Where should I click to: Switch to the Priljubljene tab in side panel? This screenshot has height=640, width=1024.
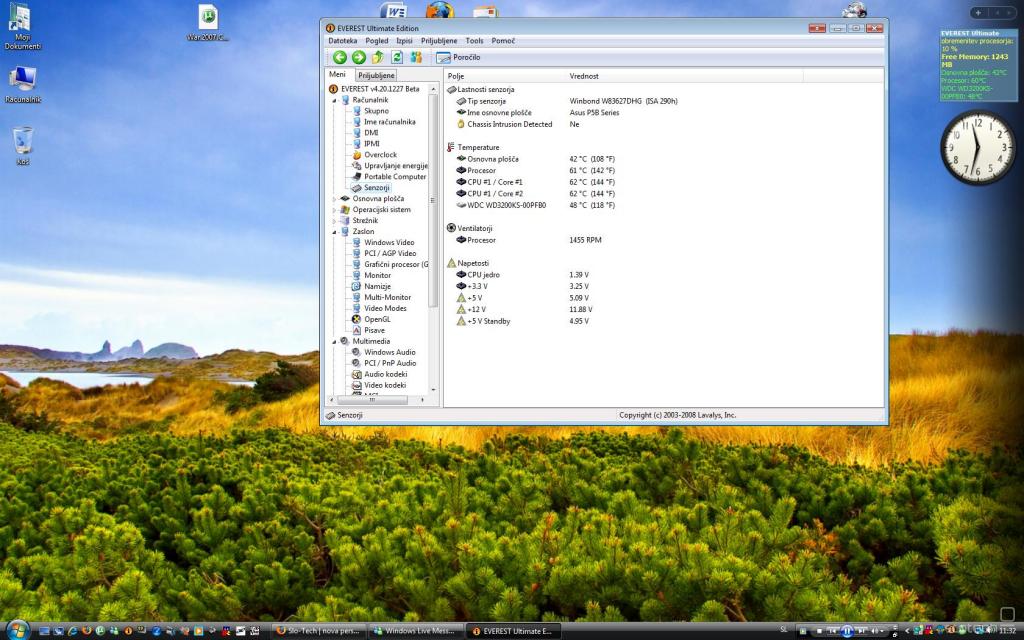[376, 75]
